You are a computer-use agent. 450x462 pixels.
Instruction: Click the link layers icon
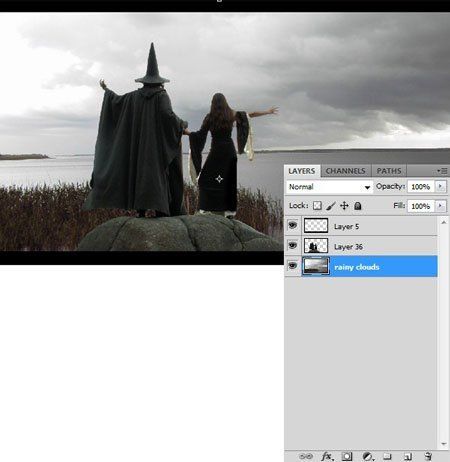(x=306, y=456)
